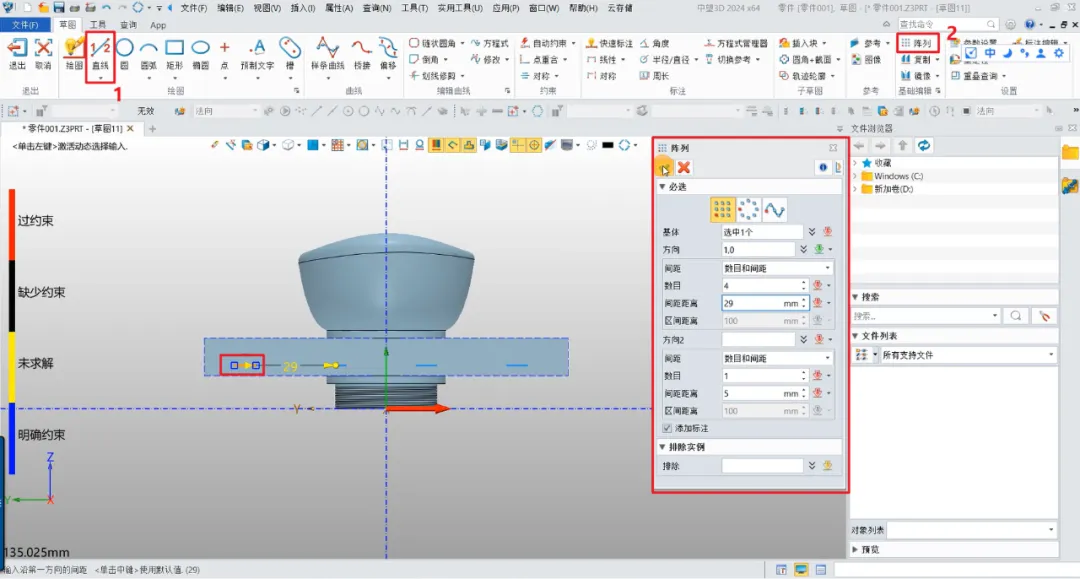Cancel the pattern dialog with red X
The width and height of the screenshot is (1080, 579).
pos(684,167)
